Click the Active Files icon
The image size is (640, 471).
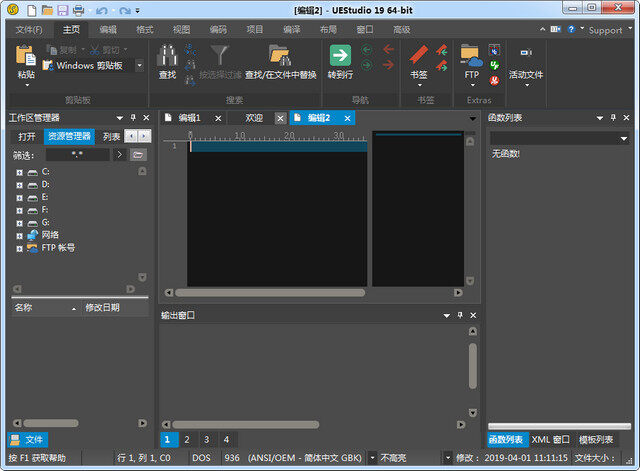pos(526,53)
